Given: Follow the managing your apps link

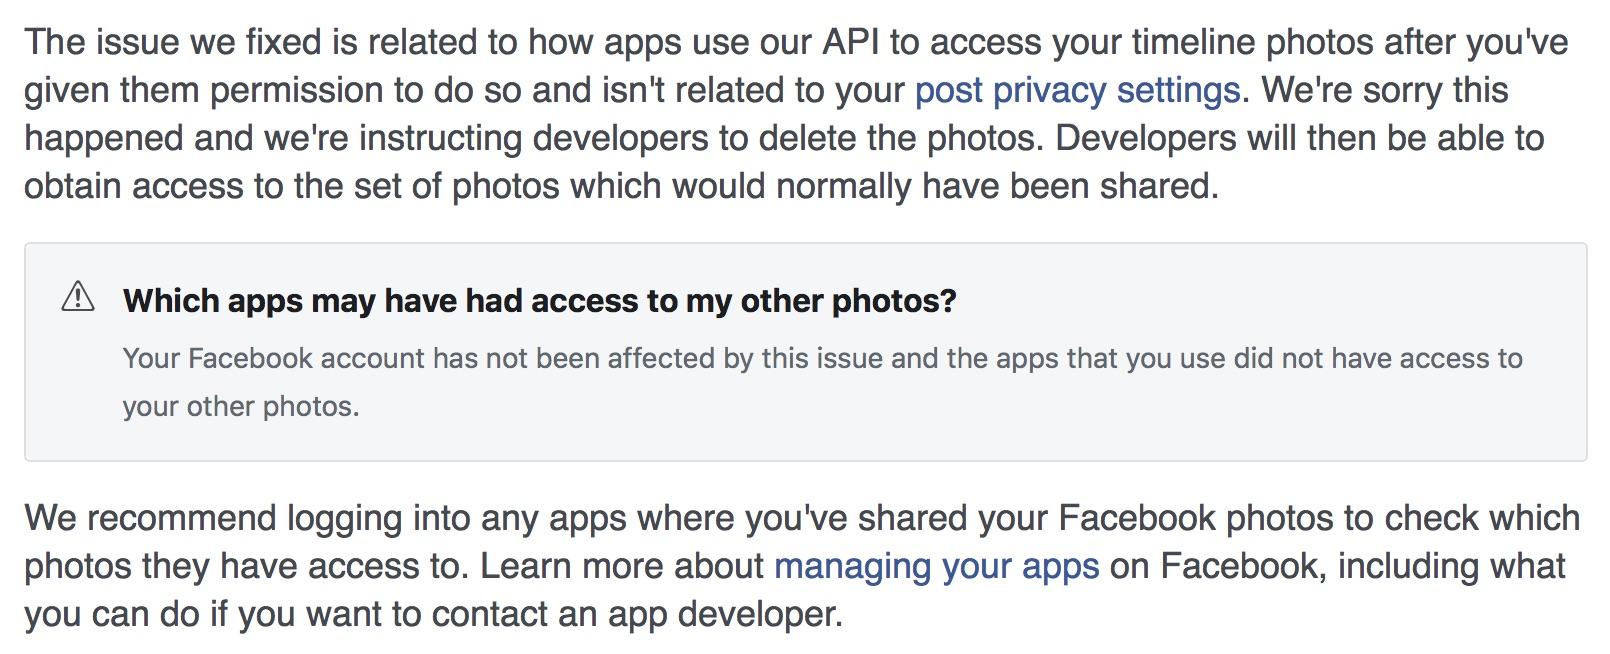Looking at the screenshot, I should (937, 567).
